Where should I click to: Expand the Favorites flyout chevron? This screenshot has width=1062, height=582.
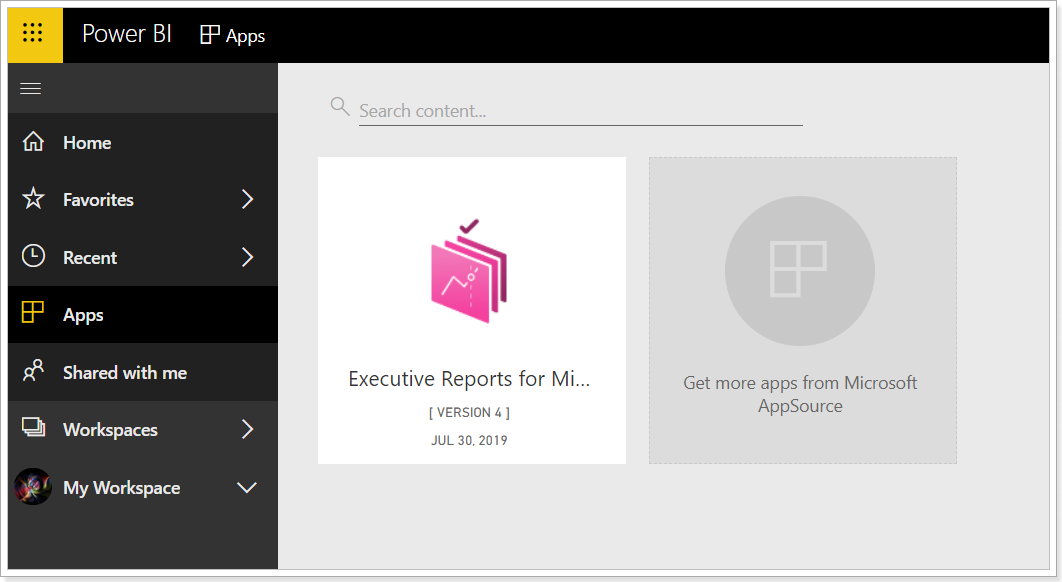[x=248, y=199]
